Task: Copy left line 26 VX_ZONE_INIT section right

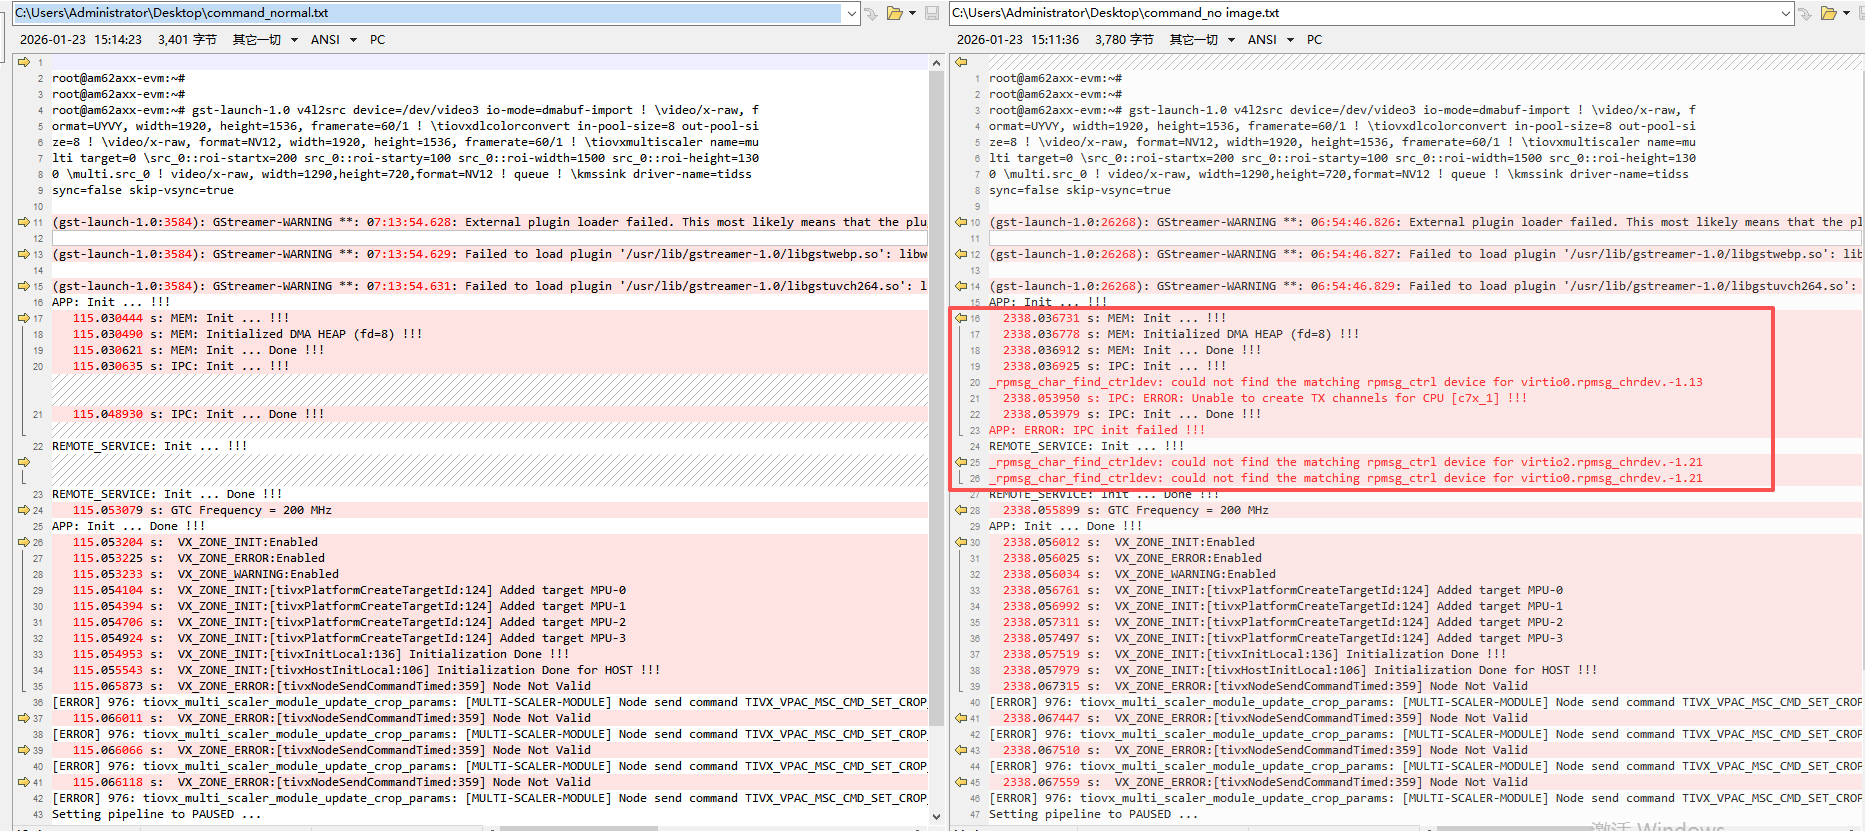Action: click(24, 542)
